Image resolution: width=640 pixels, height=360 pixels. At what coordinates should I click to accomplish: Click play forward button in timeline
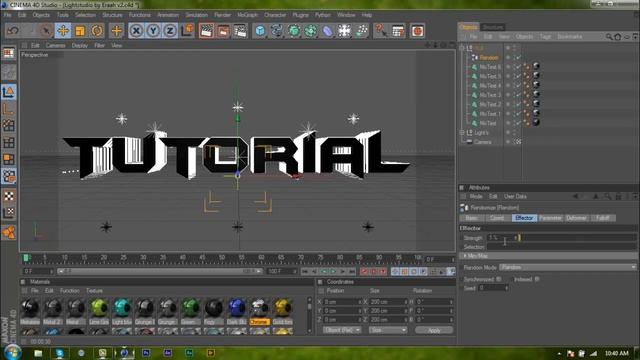click(x=333, y=271)
